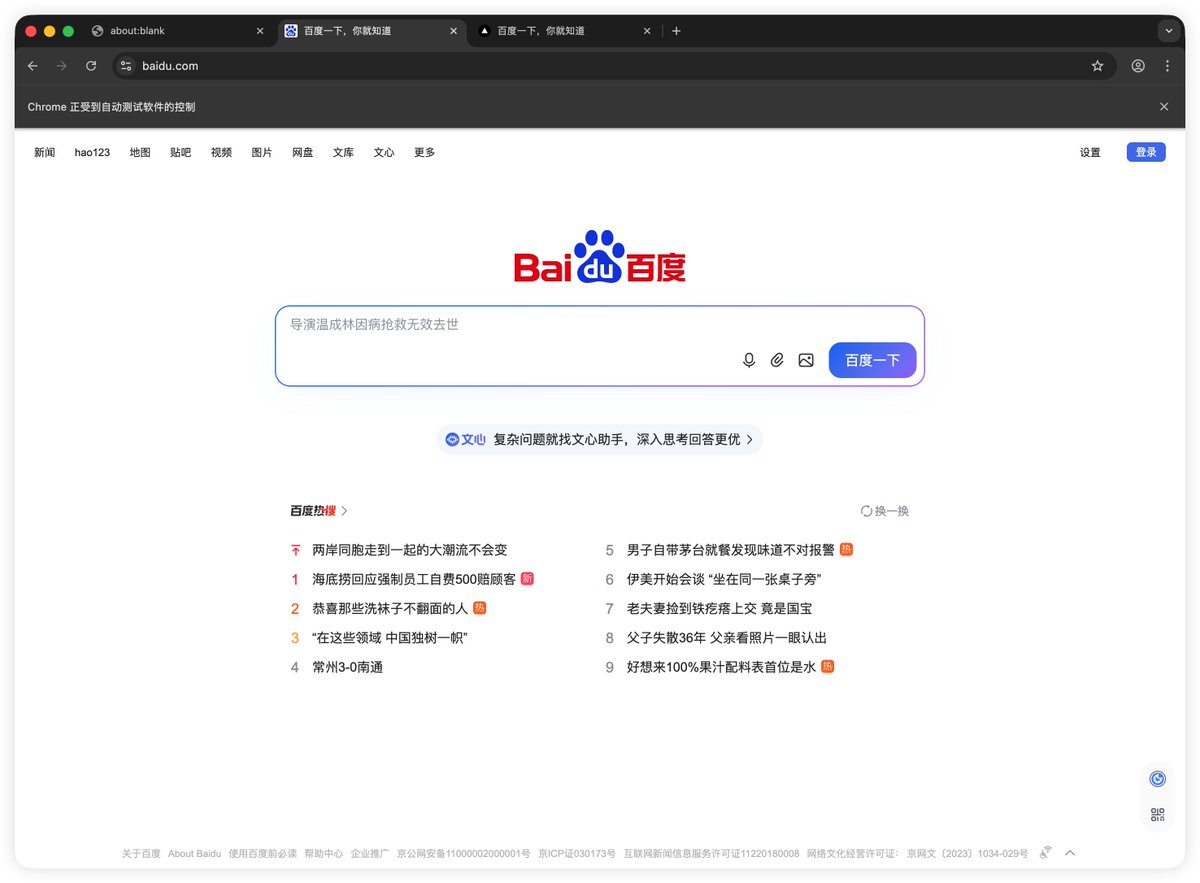Expand the 更多 more menu

[425, 153]
